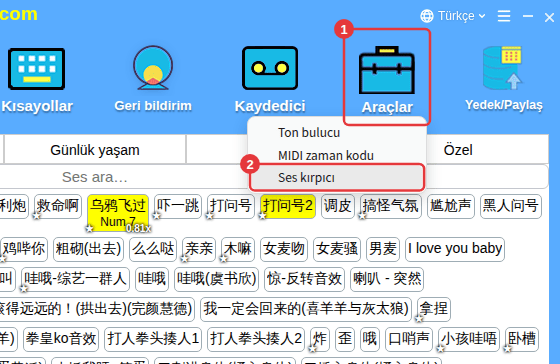
Task: Play the 小孩哇唔 sound
Action: point(469,339)
